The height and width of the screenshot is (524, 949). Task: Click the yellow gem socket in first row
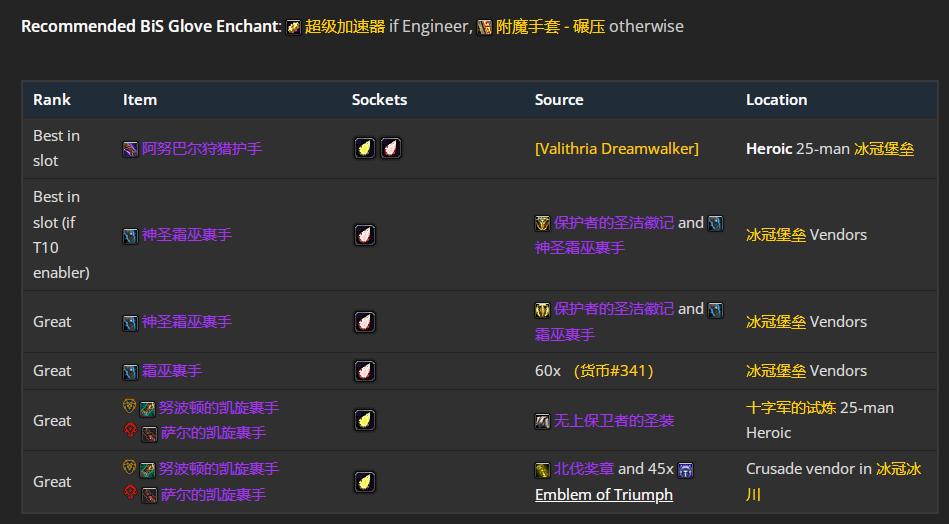(365, 148)
